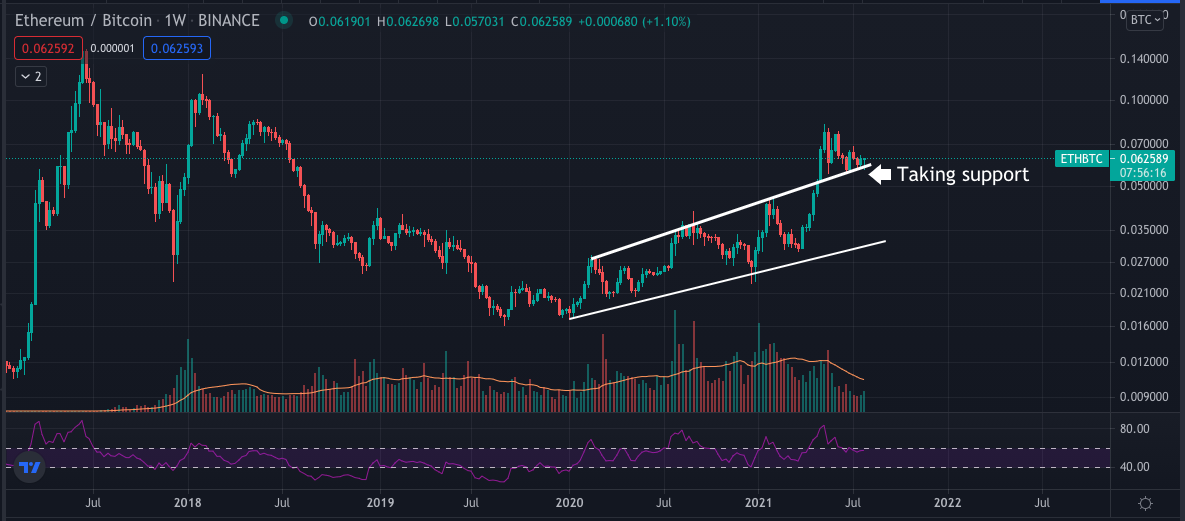The height and width of the screenshot is (521, 1185).
Task: Open chart settings gear icon
Action: pos(1145,504)
